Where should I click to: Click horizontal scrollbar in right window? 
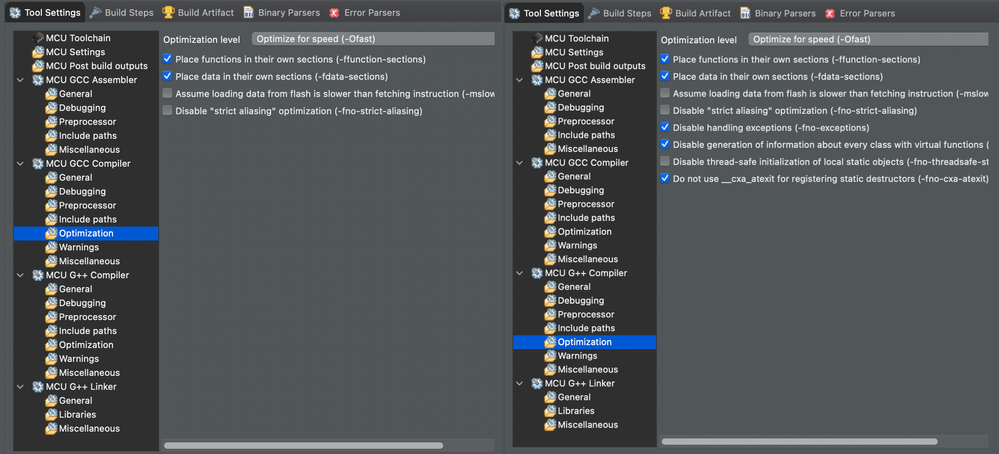click(800, 441)
